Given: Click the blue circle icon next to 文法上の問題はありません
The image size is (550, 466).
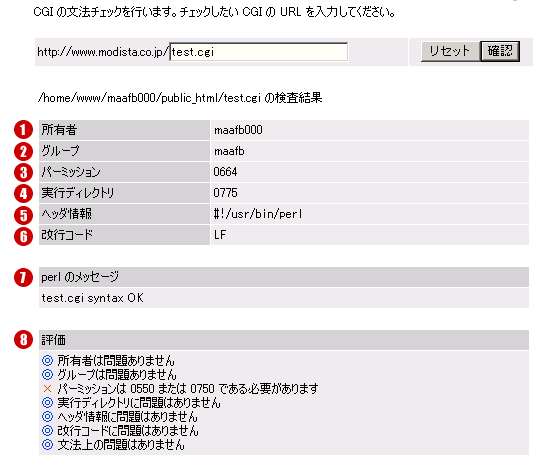Looking at the screenshot, I should click(47, 445).
